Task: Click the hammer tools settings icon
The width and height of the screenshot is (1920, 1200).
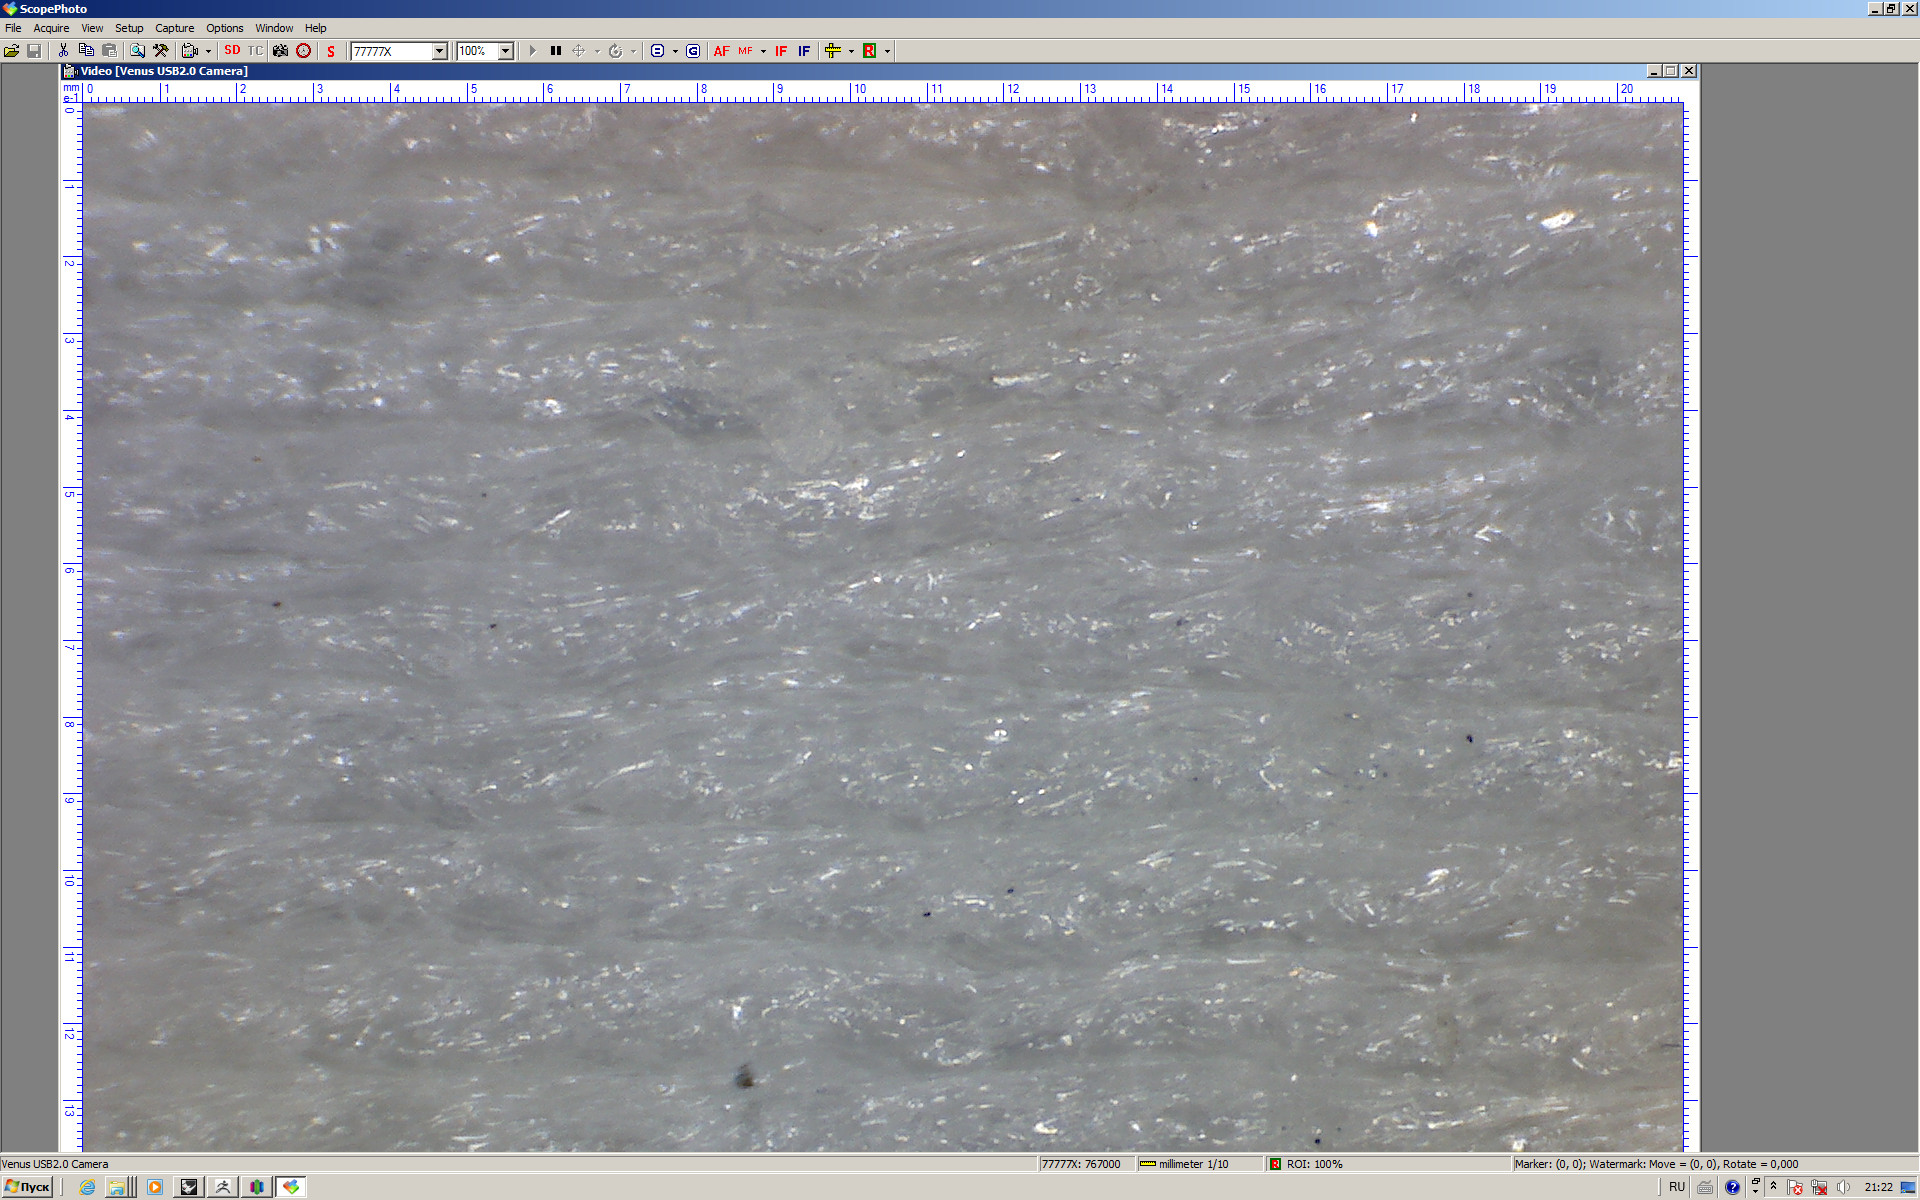Action: (160, 51)
